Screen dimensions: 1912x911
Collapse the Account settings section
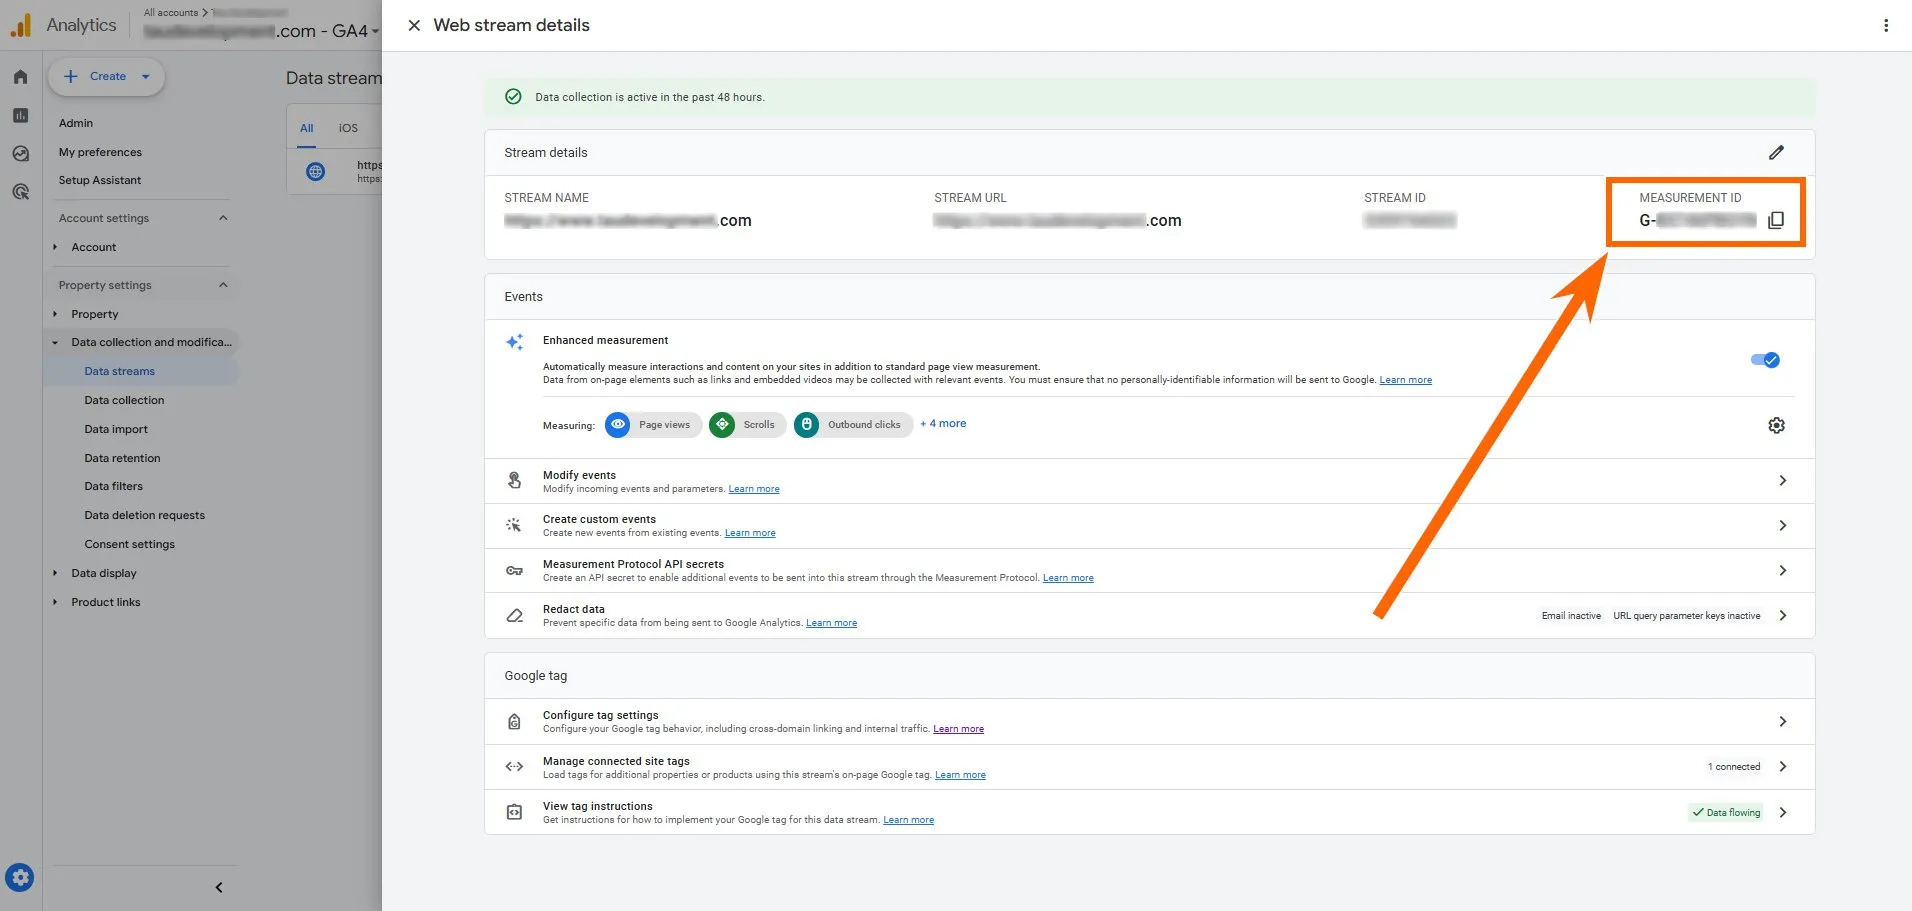coord(223,218)
